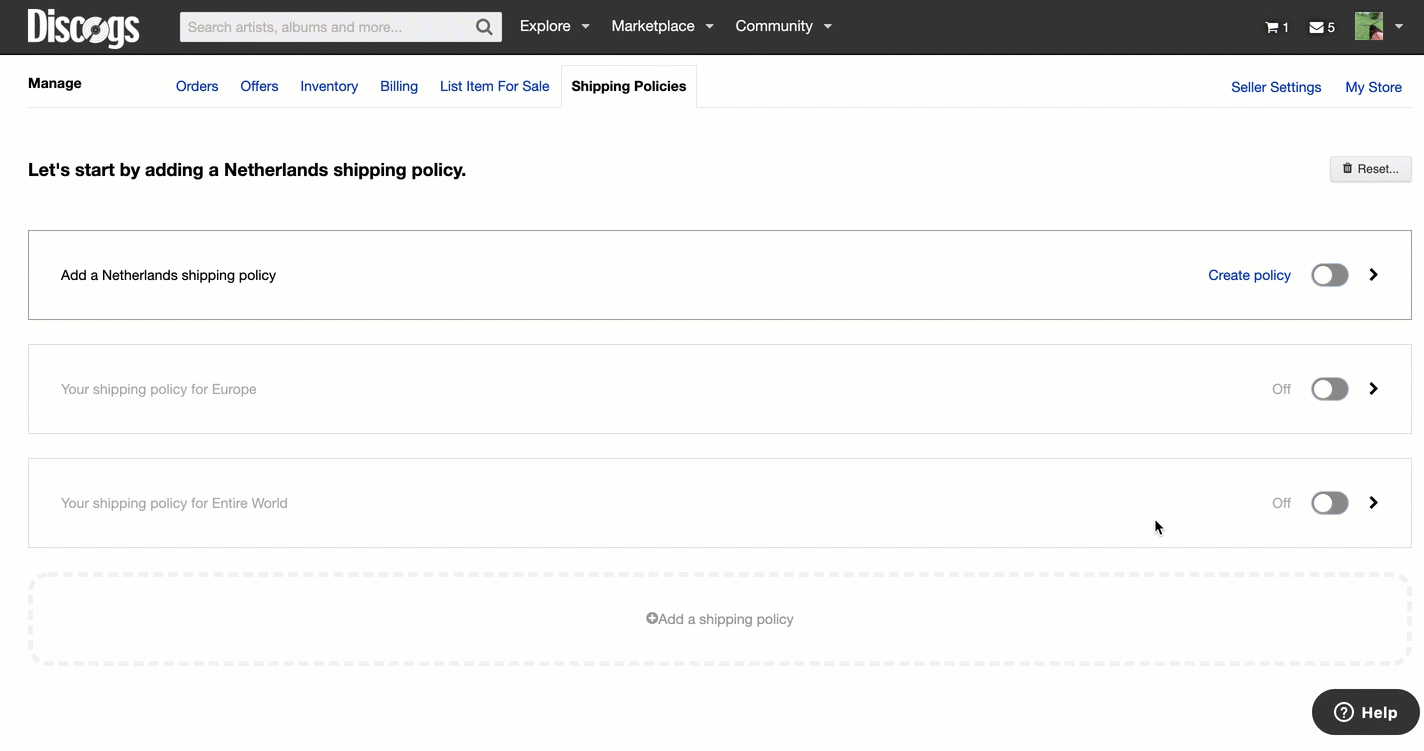Click Add a shipping policy

pos(720,619)
